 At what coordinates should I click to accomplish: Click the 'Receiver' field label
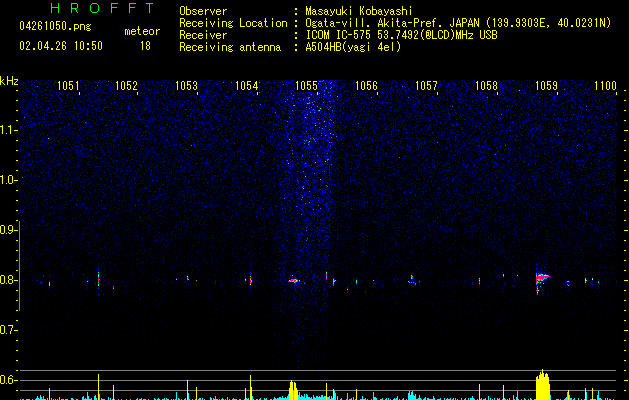203,35
